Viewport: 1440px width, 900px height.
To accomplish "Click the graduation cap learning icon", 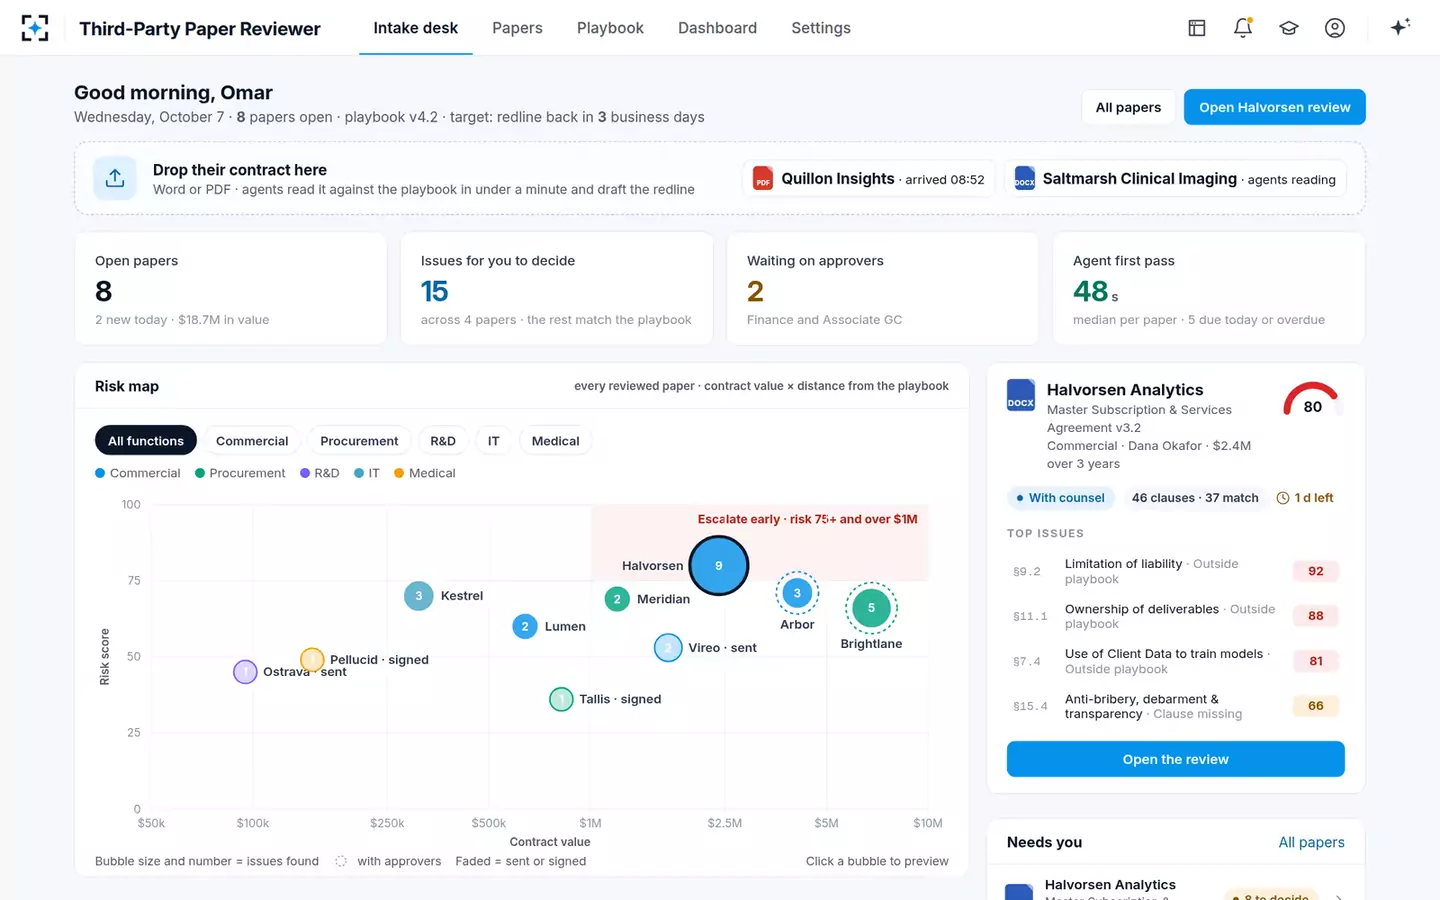I will pyautogui.click(x=1289, y=28).
